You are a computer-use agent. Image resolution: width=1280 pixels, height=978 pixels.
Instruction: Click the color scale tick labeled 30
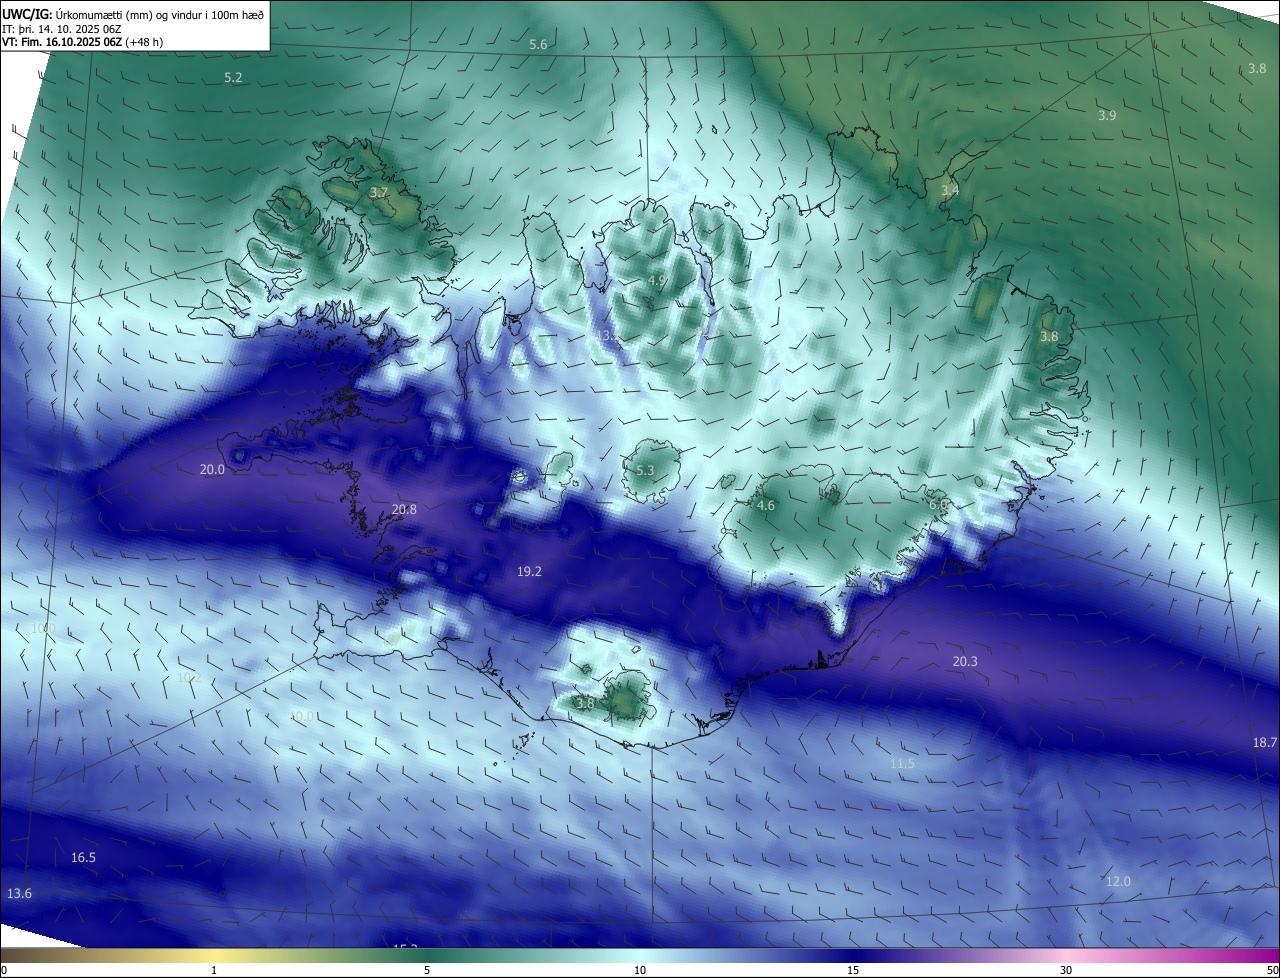coord(1066,970)
